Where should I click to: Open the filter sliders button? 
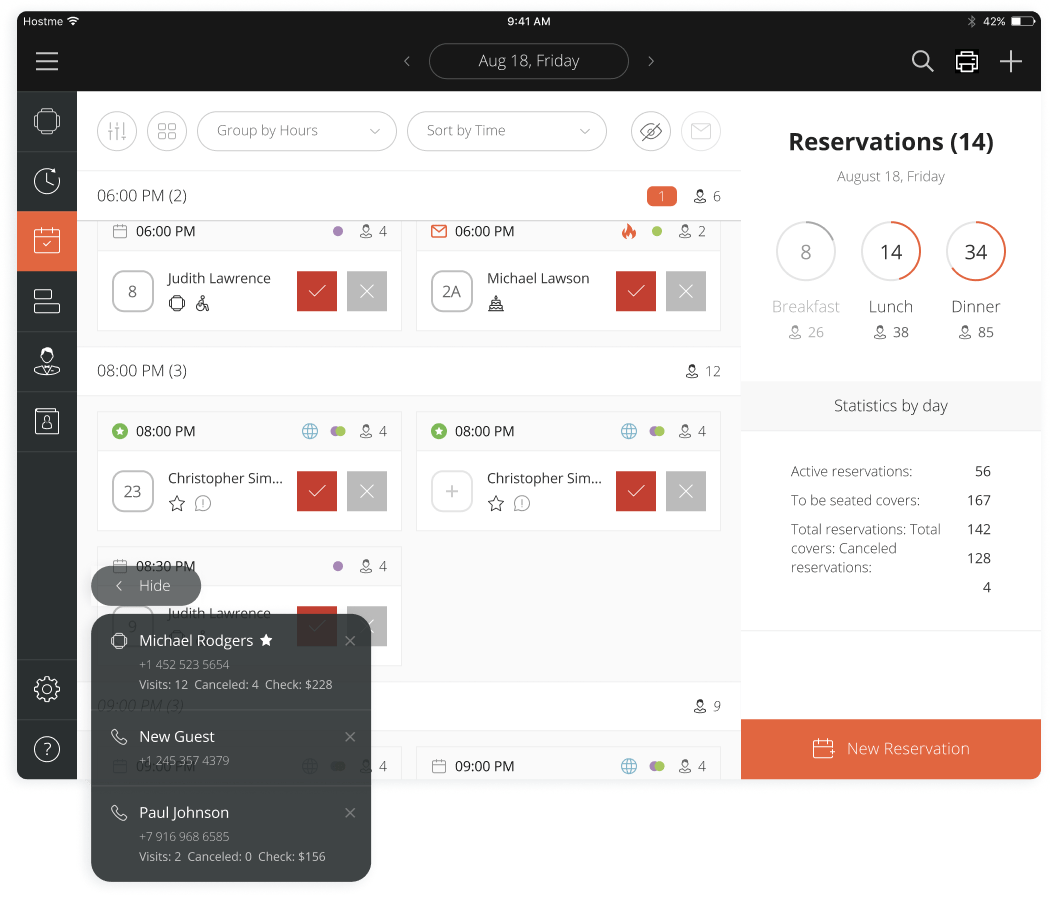pyautogui.click(x=117, y=131)
